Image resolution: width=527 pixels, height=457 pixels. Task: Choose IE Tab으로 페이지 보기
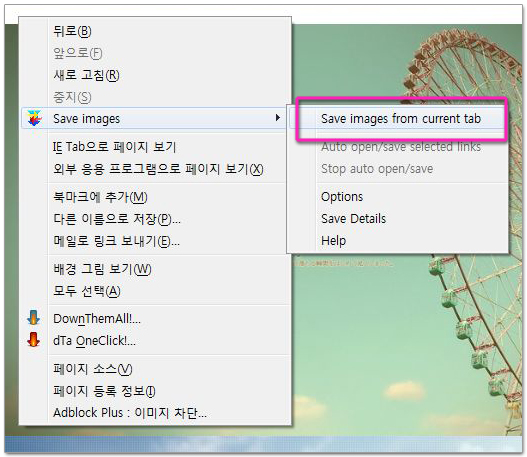[x=155, y=147]
